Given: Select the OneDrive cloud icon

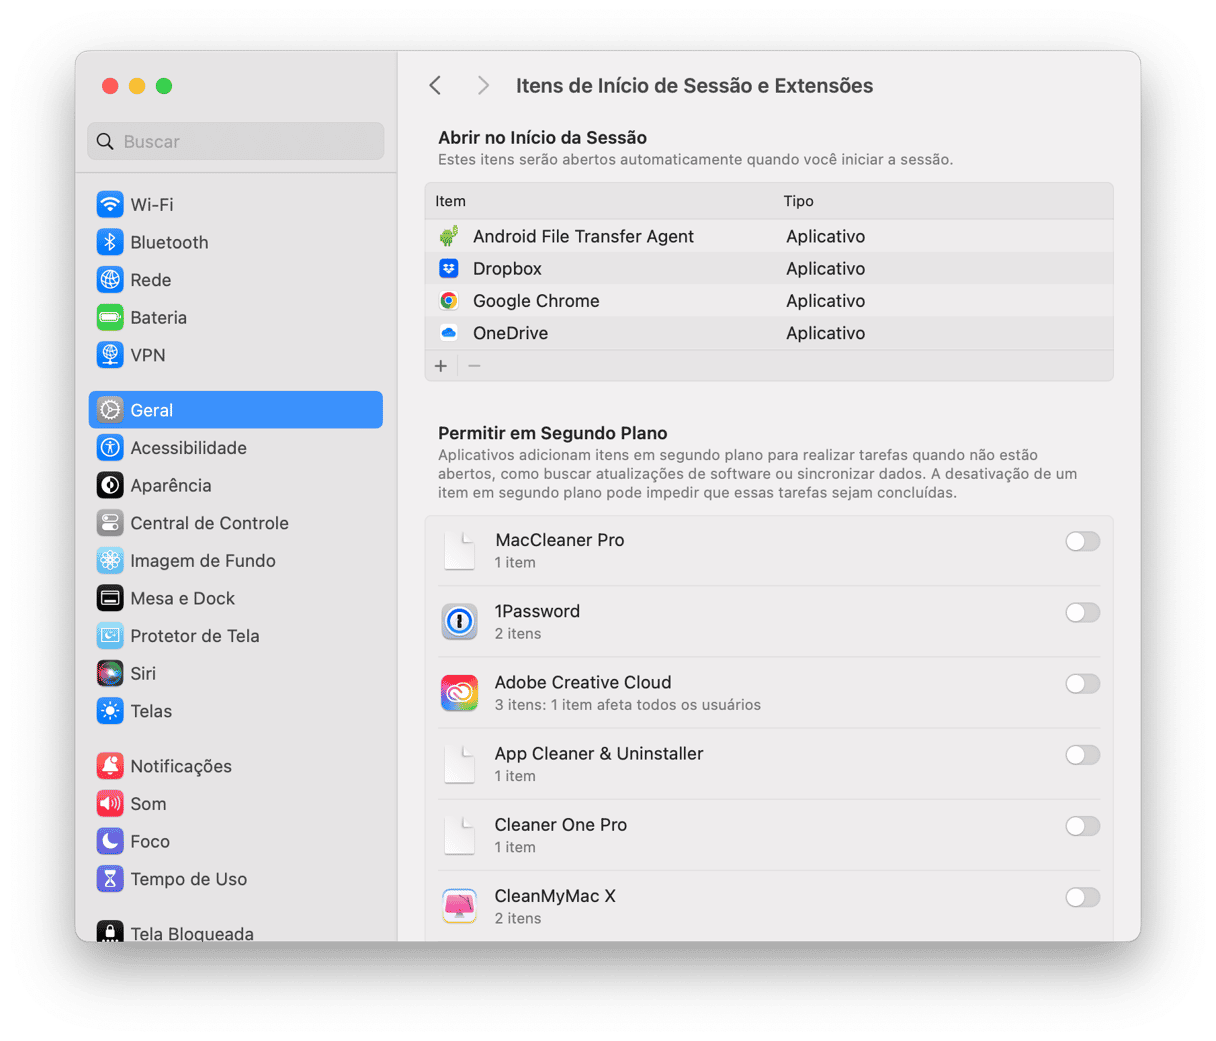Looking at the screenshot, I should click(x=449, y=333).
